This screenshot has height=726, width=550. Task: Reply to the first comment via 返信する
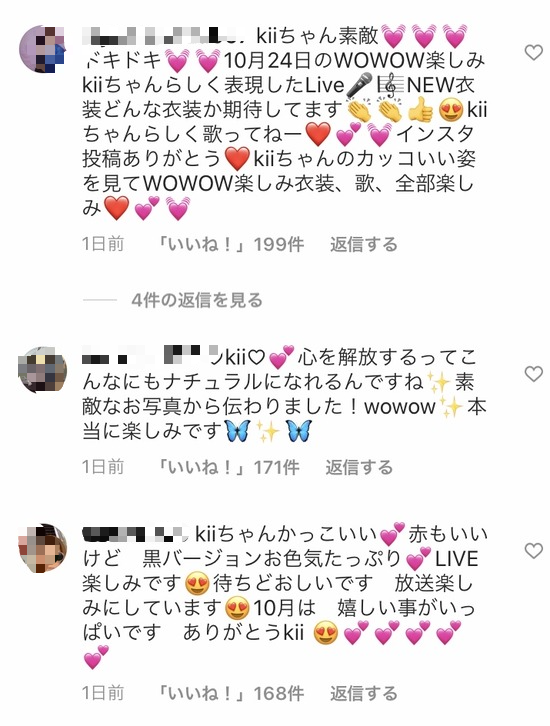tap(363, 244)
